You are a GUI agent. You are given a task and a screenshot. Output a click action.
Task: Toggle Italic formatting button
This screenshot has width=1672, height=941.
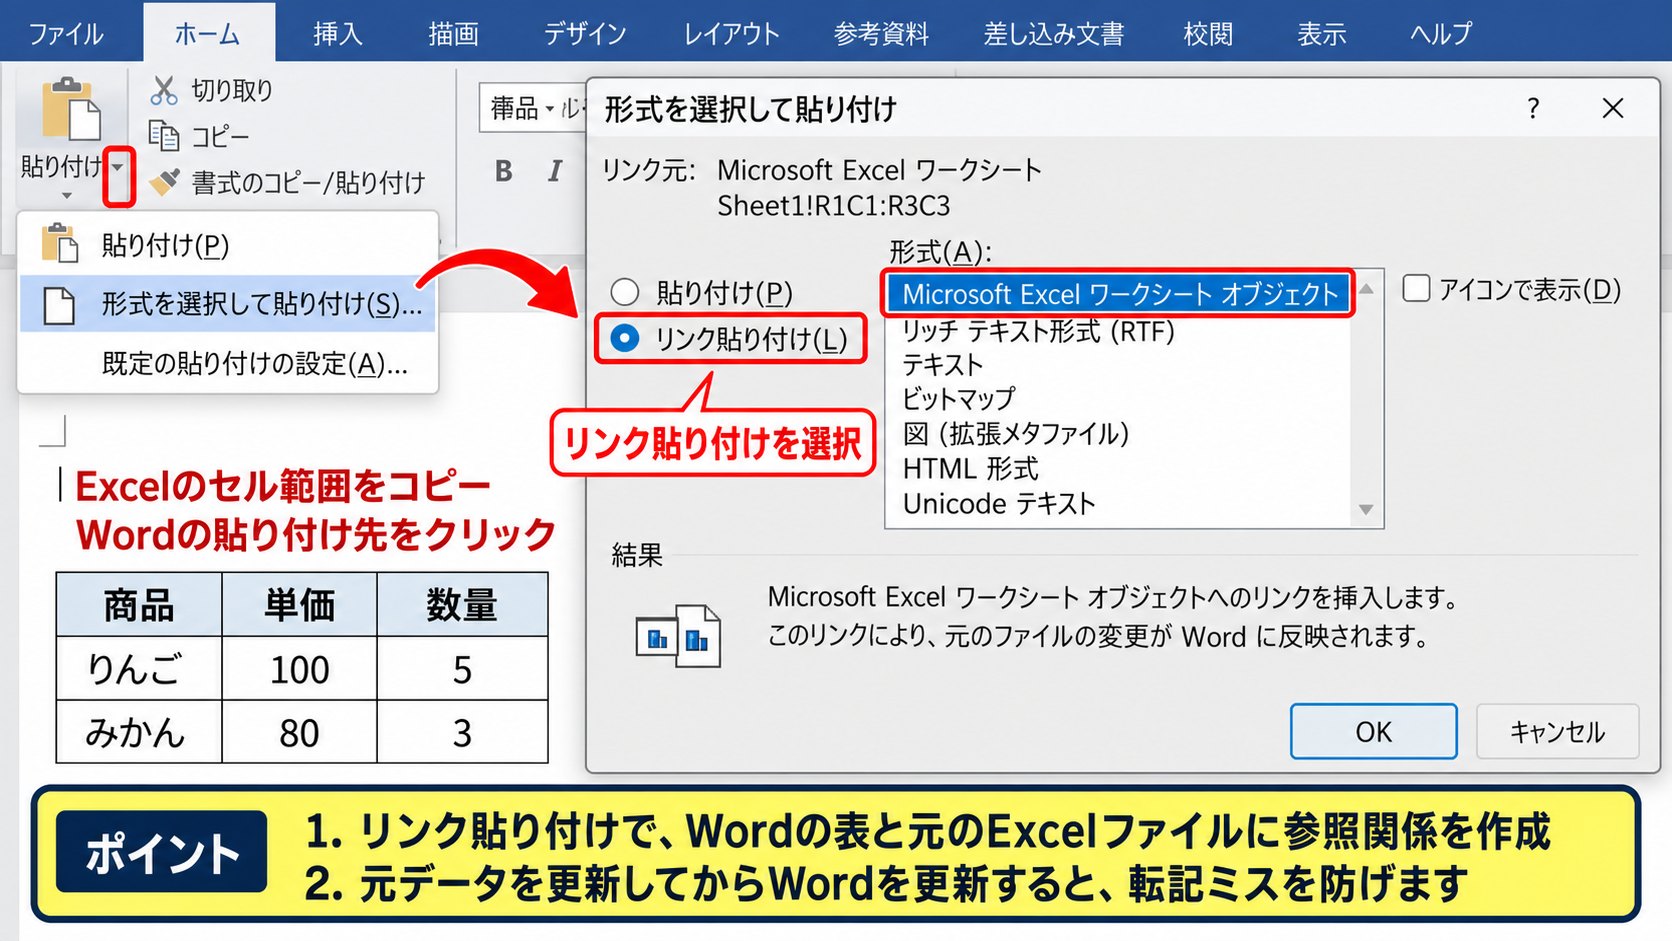[x=555, y=171]
